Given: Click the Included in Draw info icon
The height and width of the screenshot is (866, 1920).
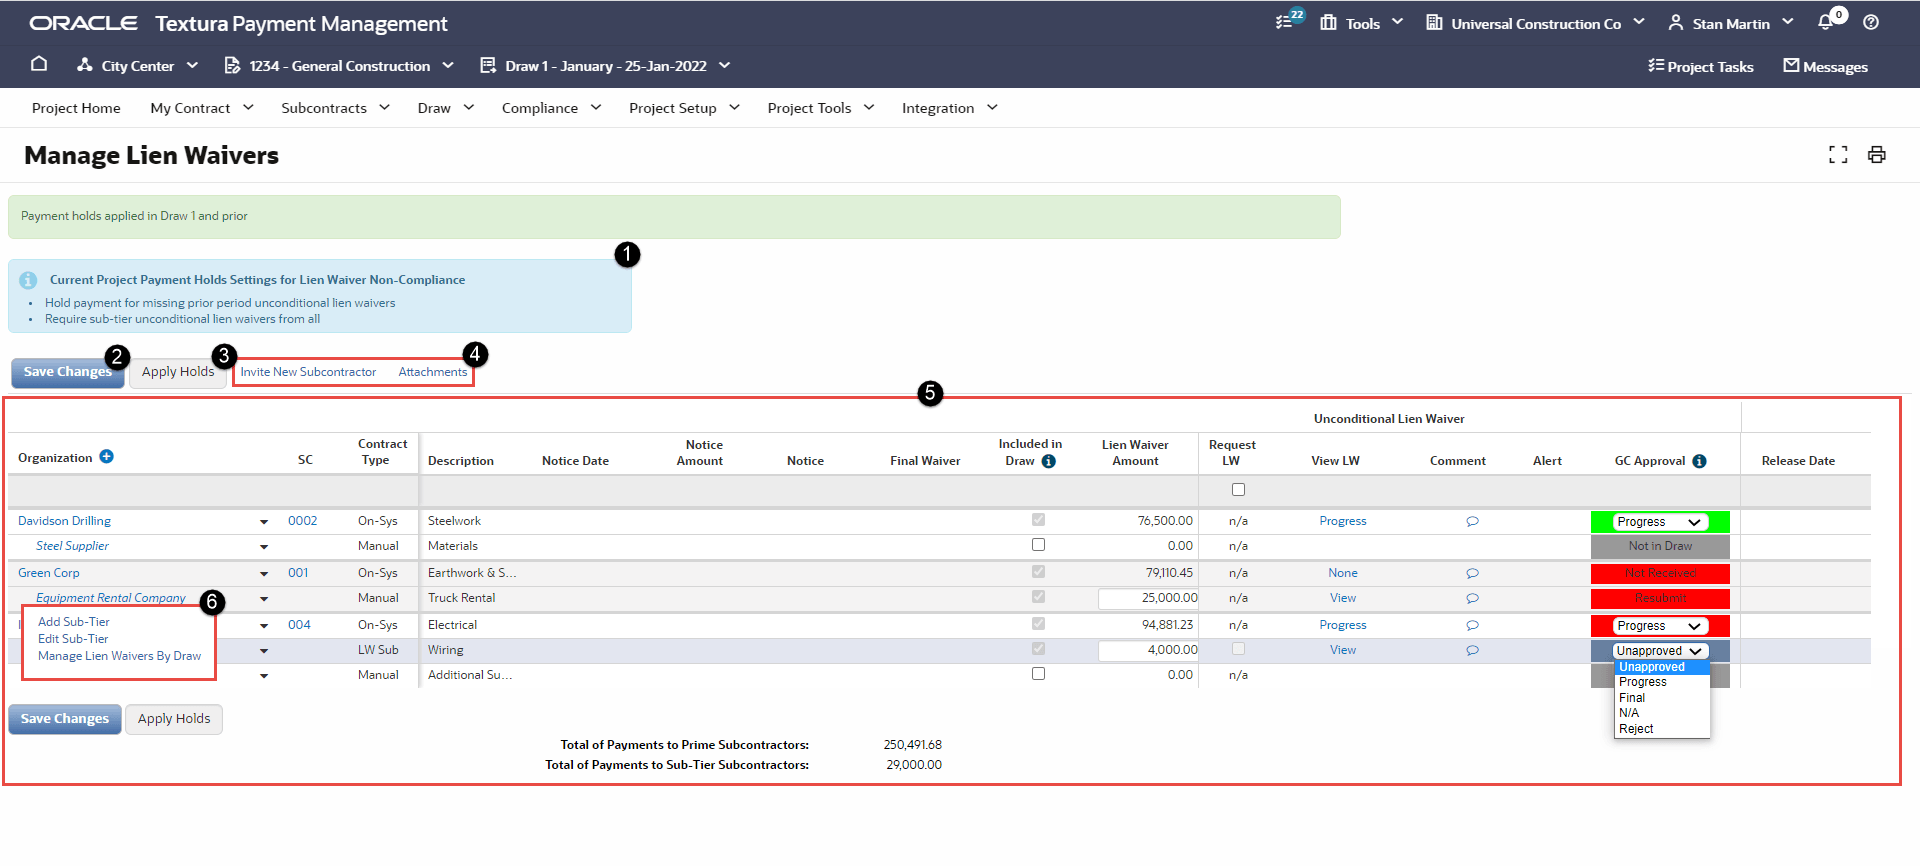Looking at the screenshot, I should 1048,461.
